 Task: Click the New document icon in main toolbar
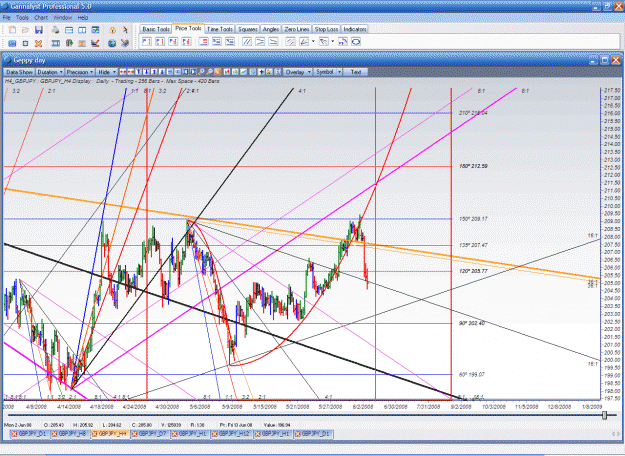pos(12,30)
